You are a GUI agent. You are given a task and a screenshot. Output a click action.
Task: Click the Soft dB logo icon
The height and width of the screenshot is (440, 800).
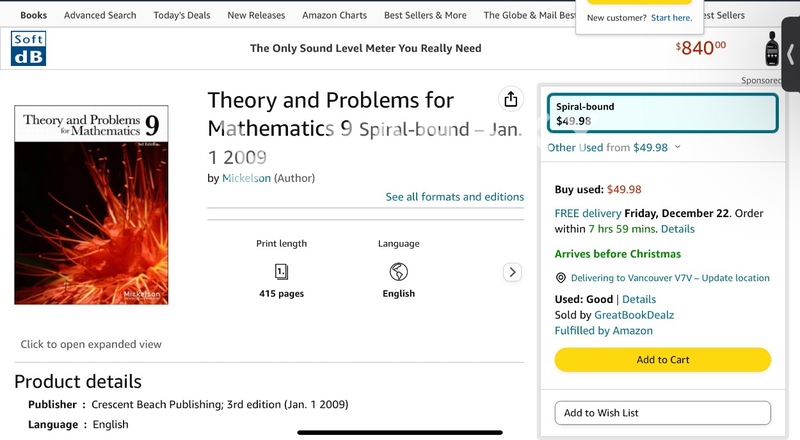point(28,49)
